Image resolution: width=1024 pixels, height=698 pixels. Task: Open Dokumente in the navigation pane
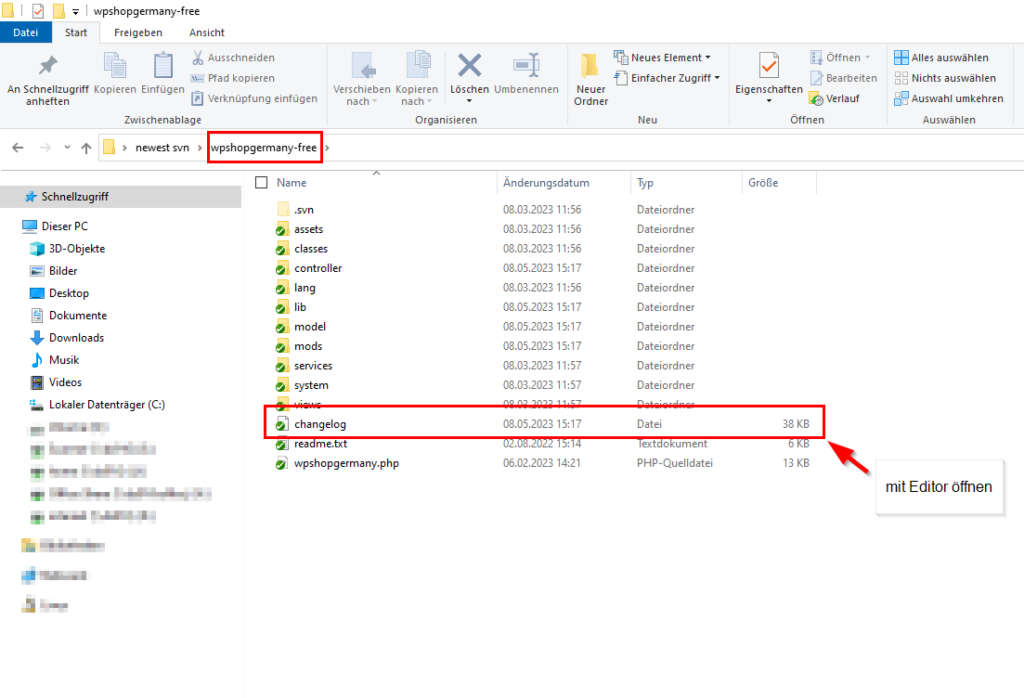(78, 315)
